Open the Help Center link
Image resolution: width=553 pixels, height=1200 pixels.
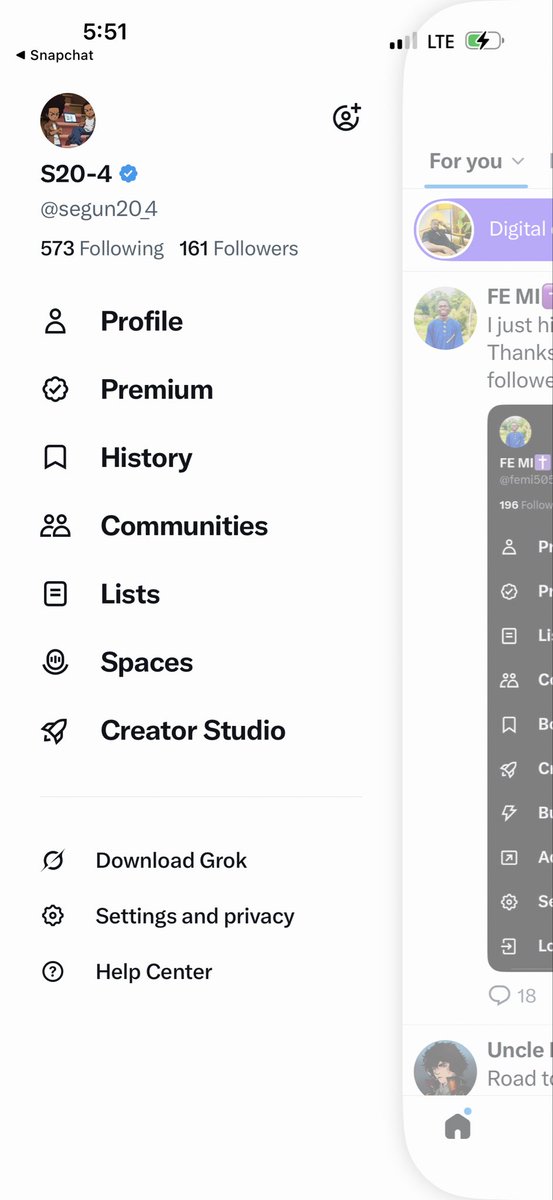[x=154, y=972]
